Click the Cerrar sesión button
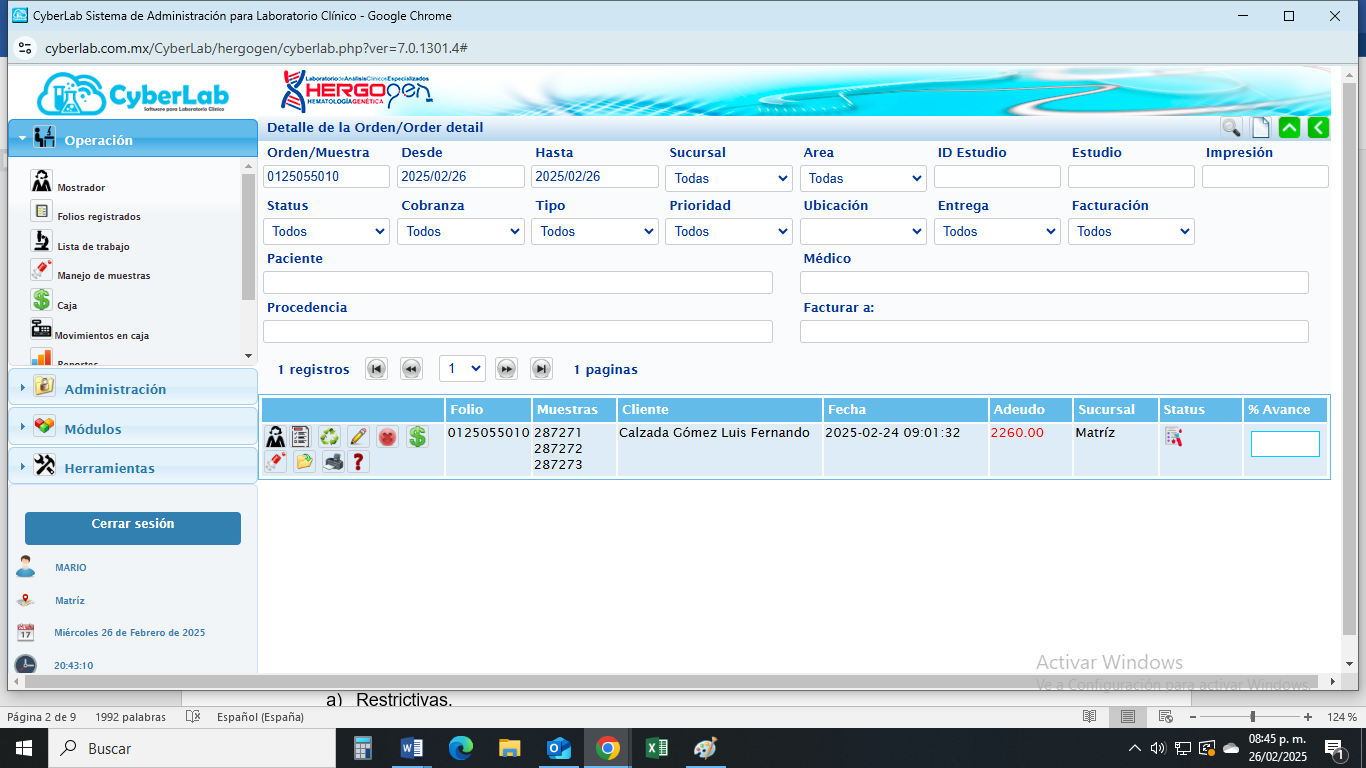1366x768 pixels. (133, 526)
